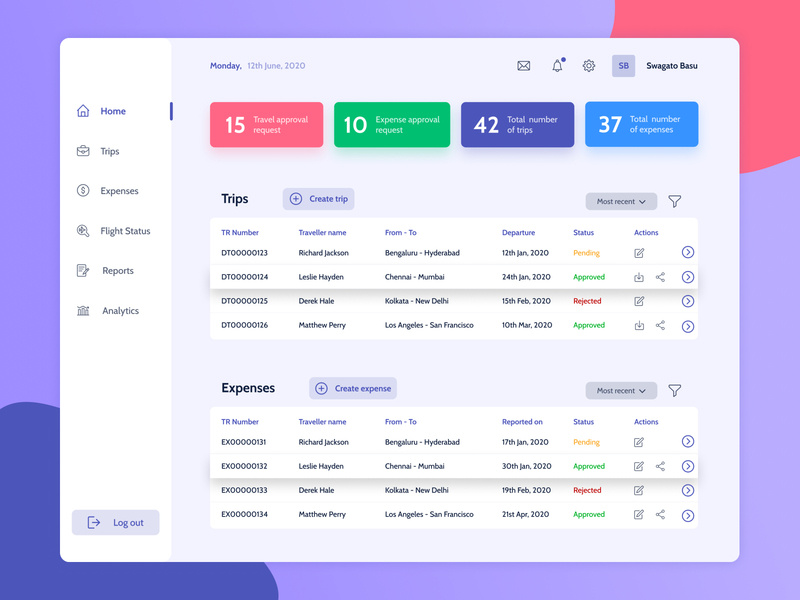Open details arrow for EX00000134

coord(688,515)
